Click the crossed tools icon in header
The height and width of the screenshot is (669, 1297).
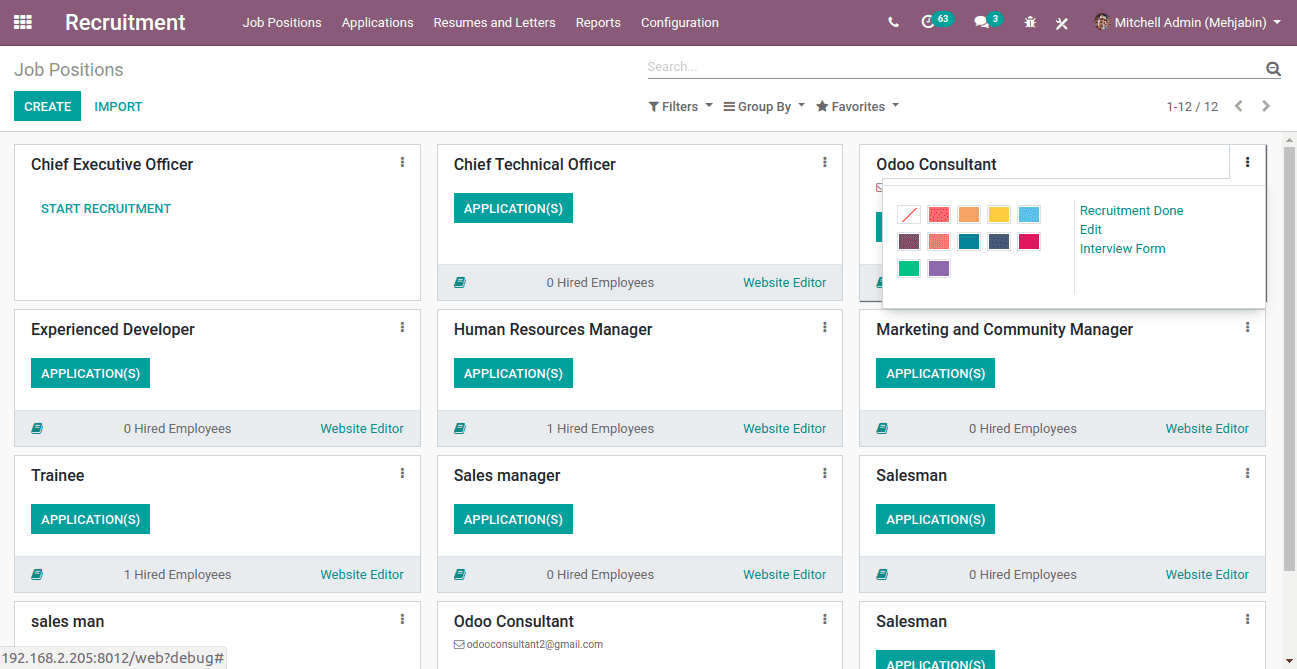click(x=1062, y=22)
